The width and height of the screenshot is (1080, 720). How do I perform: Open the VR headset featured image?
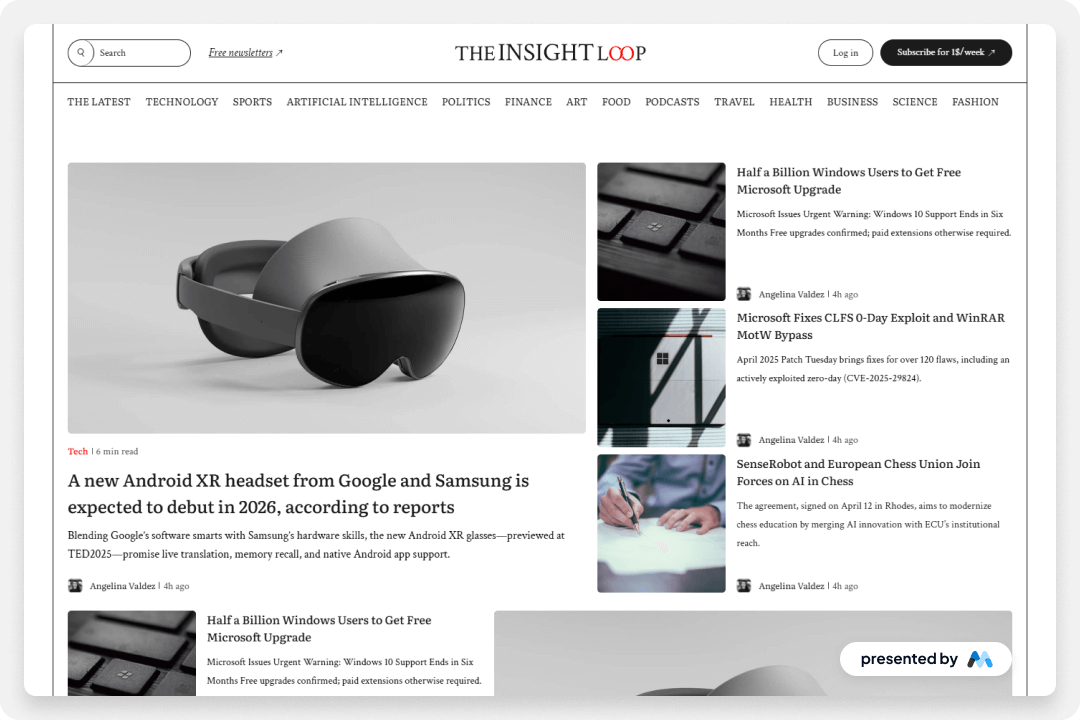point(326,298)
